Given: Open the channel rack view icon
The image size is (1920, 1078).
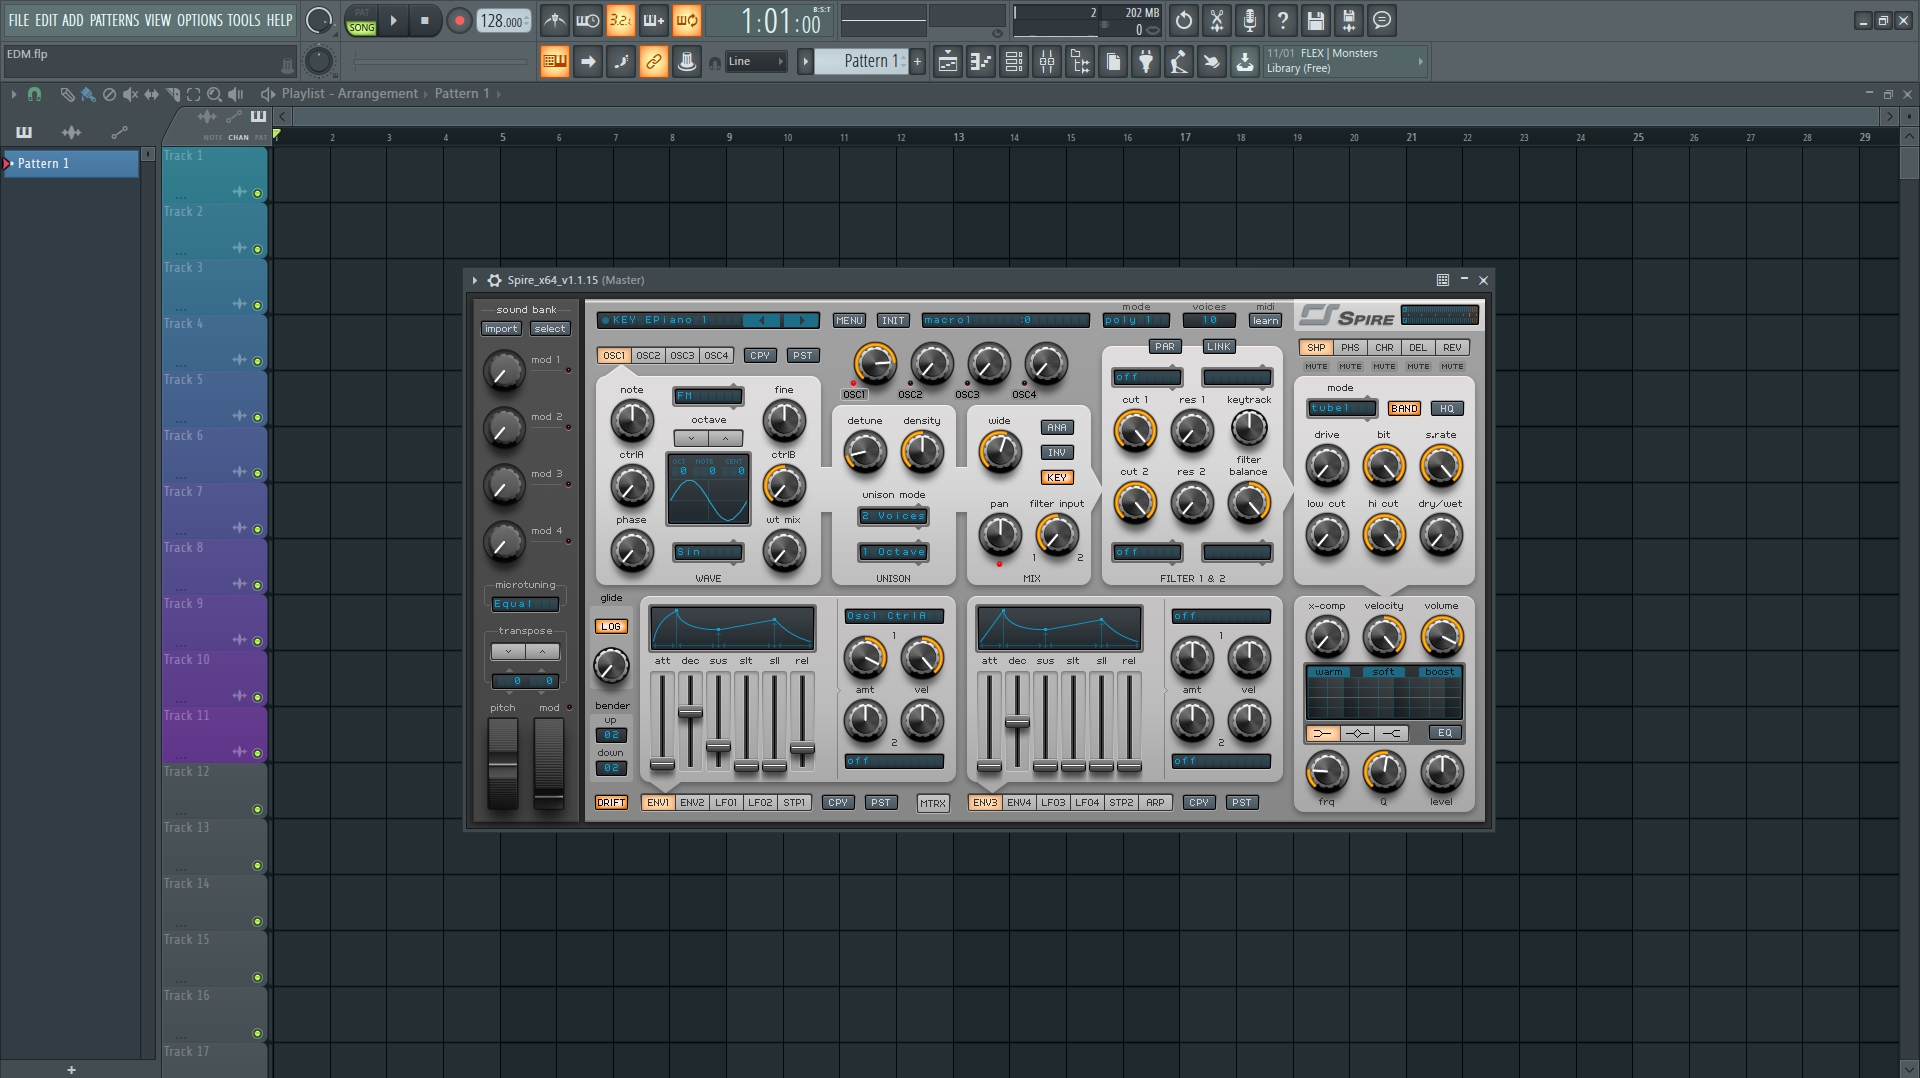Looking at the screenshot, I should click(1013, 62).
